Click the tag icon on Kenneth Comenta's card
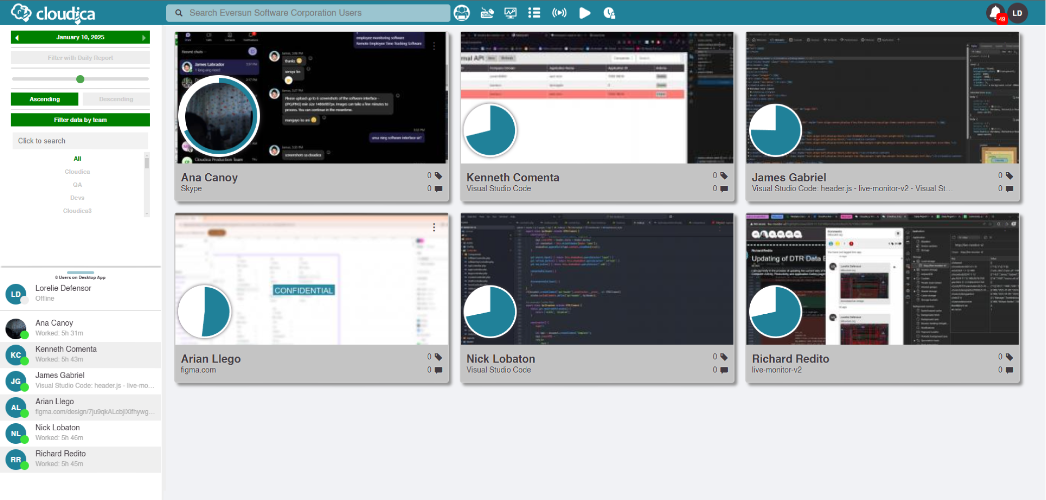Screen dimensions: 1046x500 [724, 176]
